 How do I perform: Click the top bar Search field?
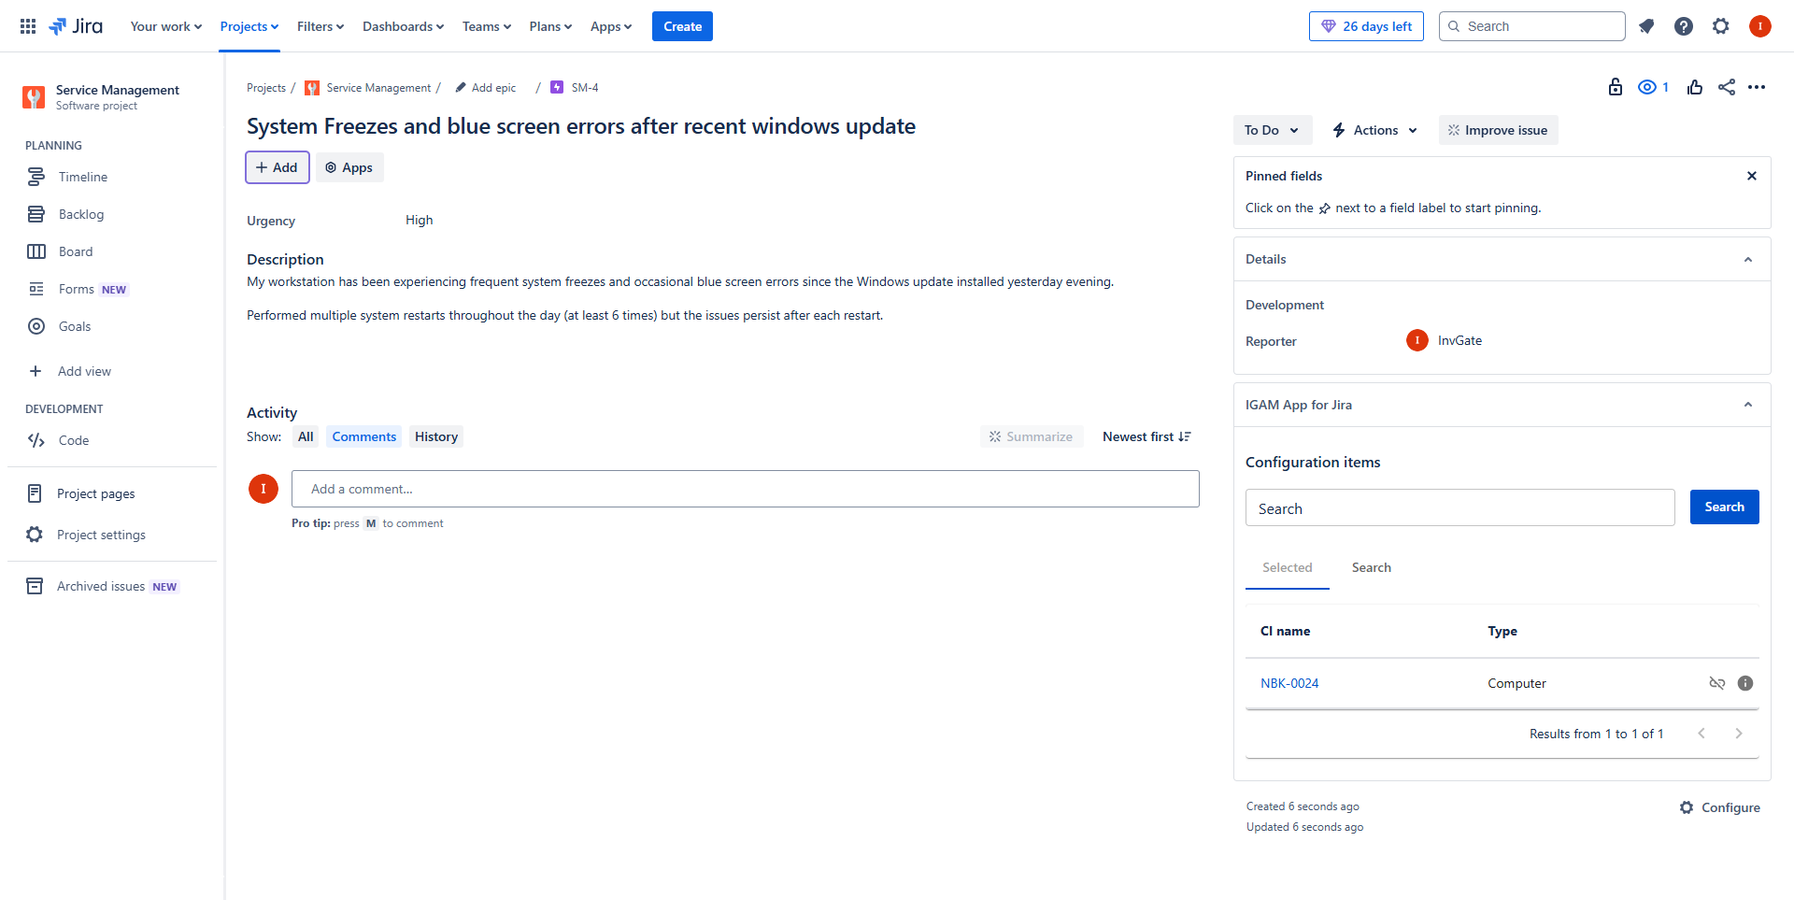click(1531, 26)
